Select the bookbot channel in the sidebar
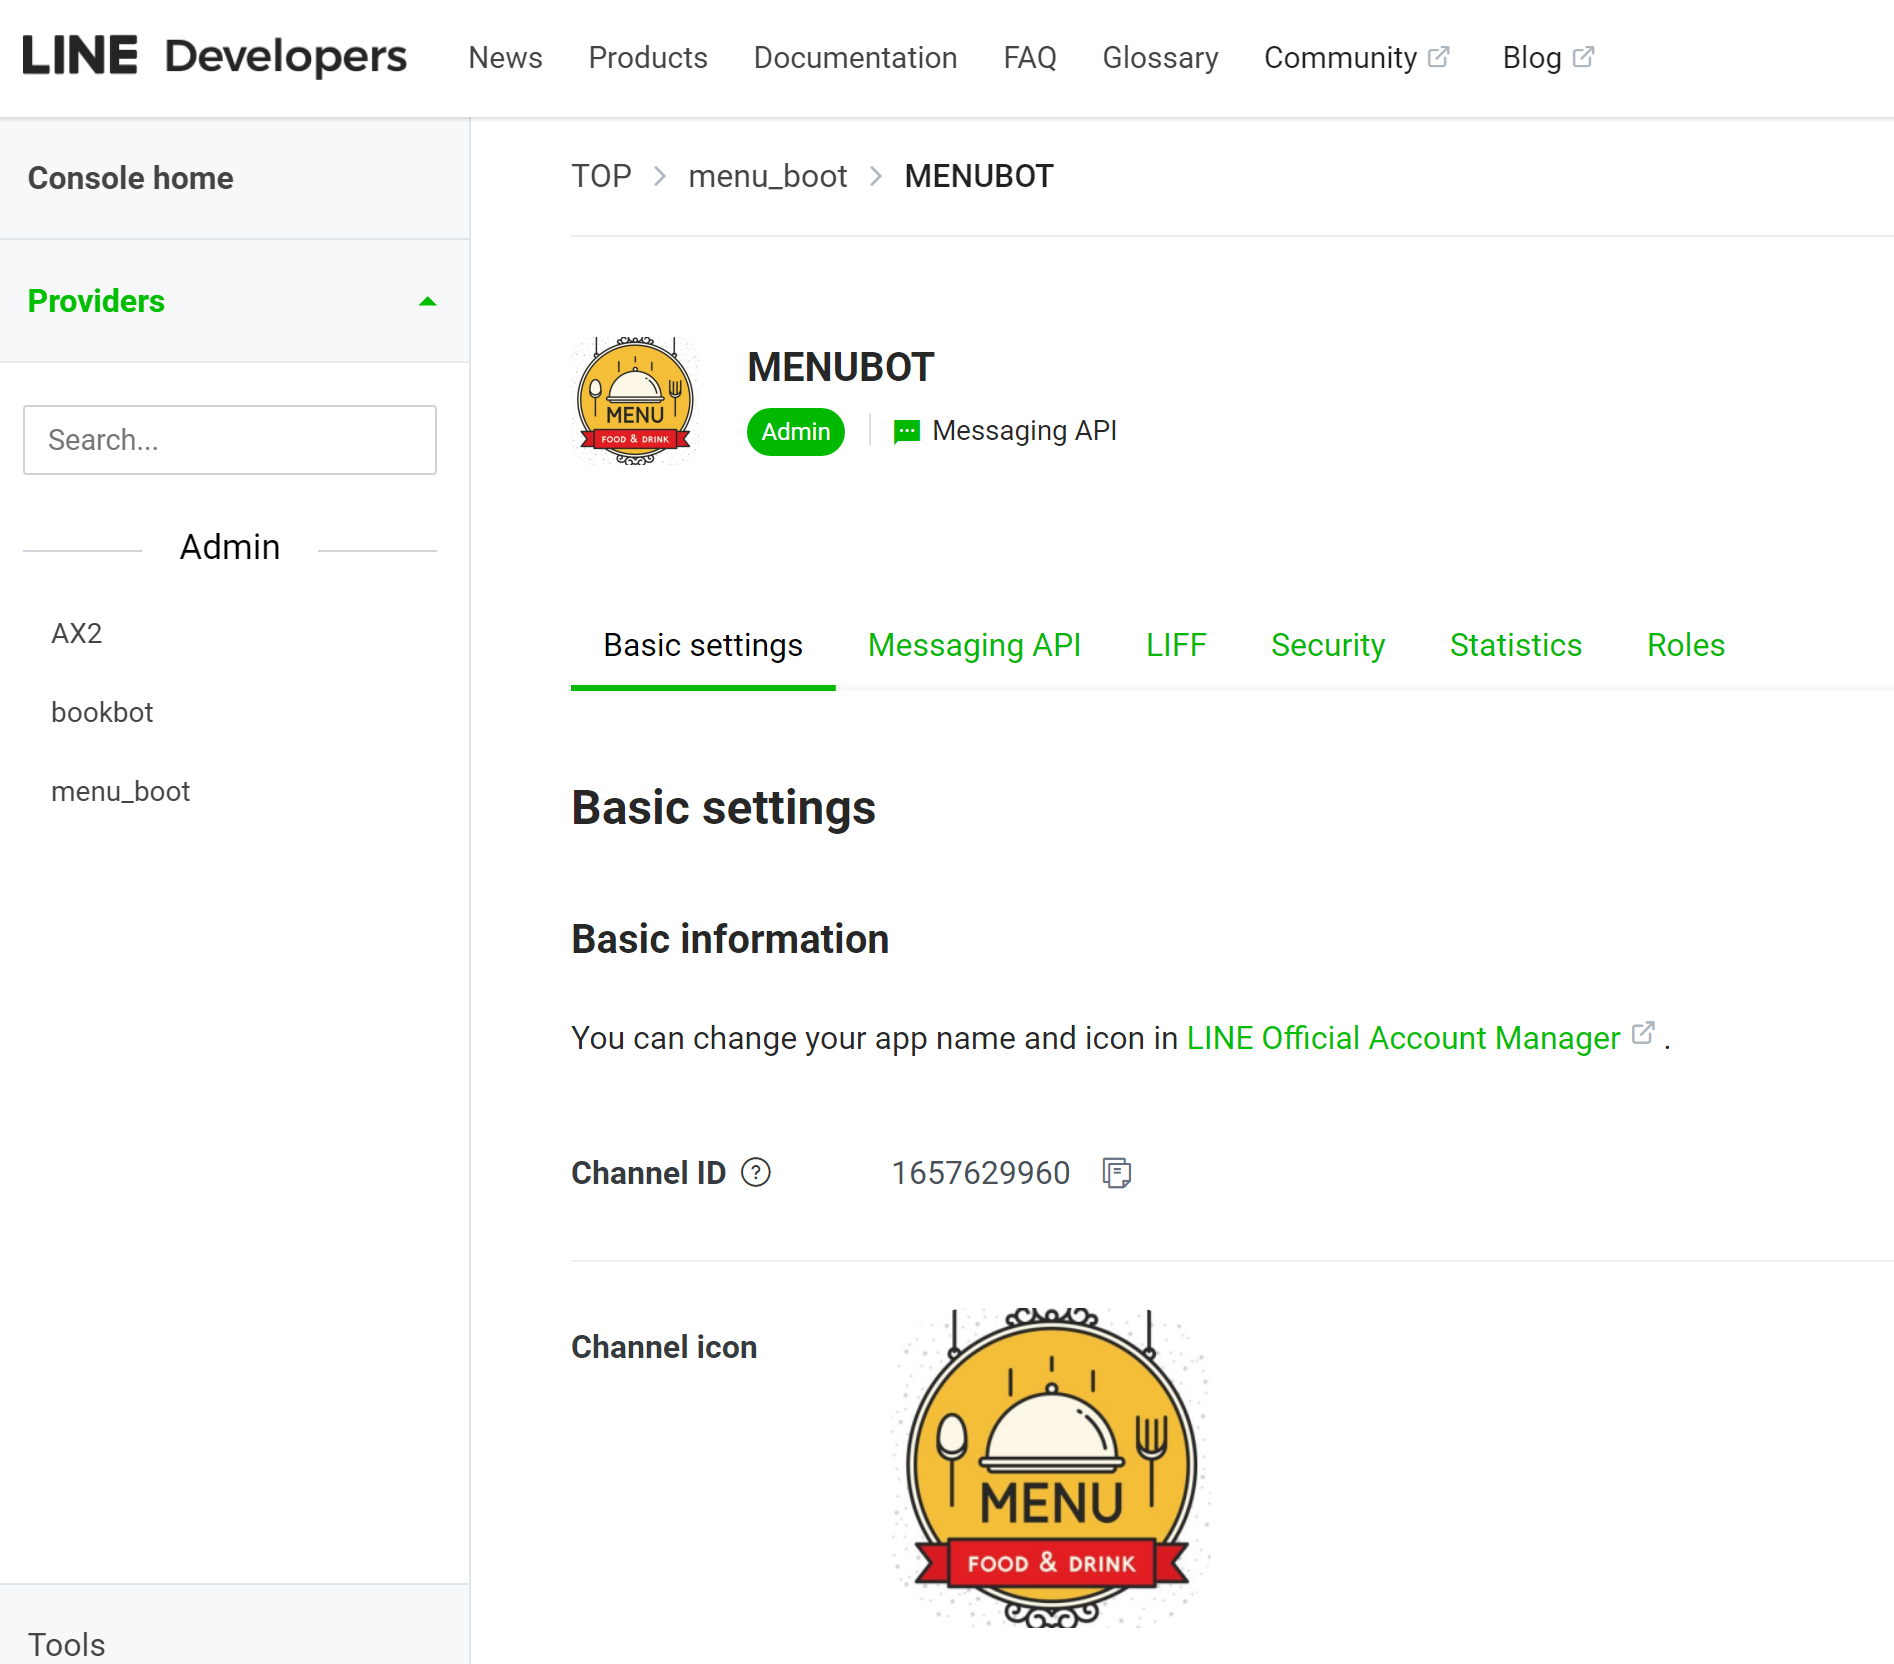Image resolution: width=1894 pixels, height=1664 pixels. click(101, 712)
